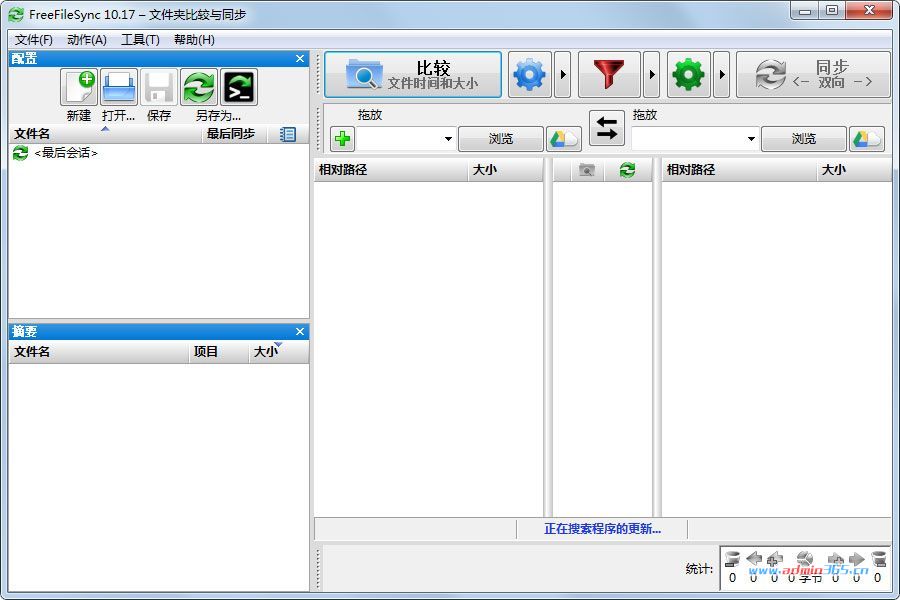Click the 统计: label
The height and width of the screenshot is (600, 900).
pyautogui.click(x=699, y=568)
